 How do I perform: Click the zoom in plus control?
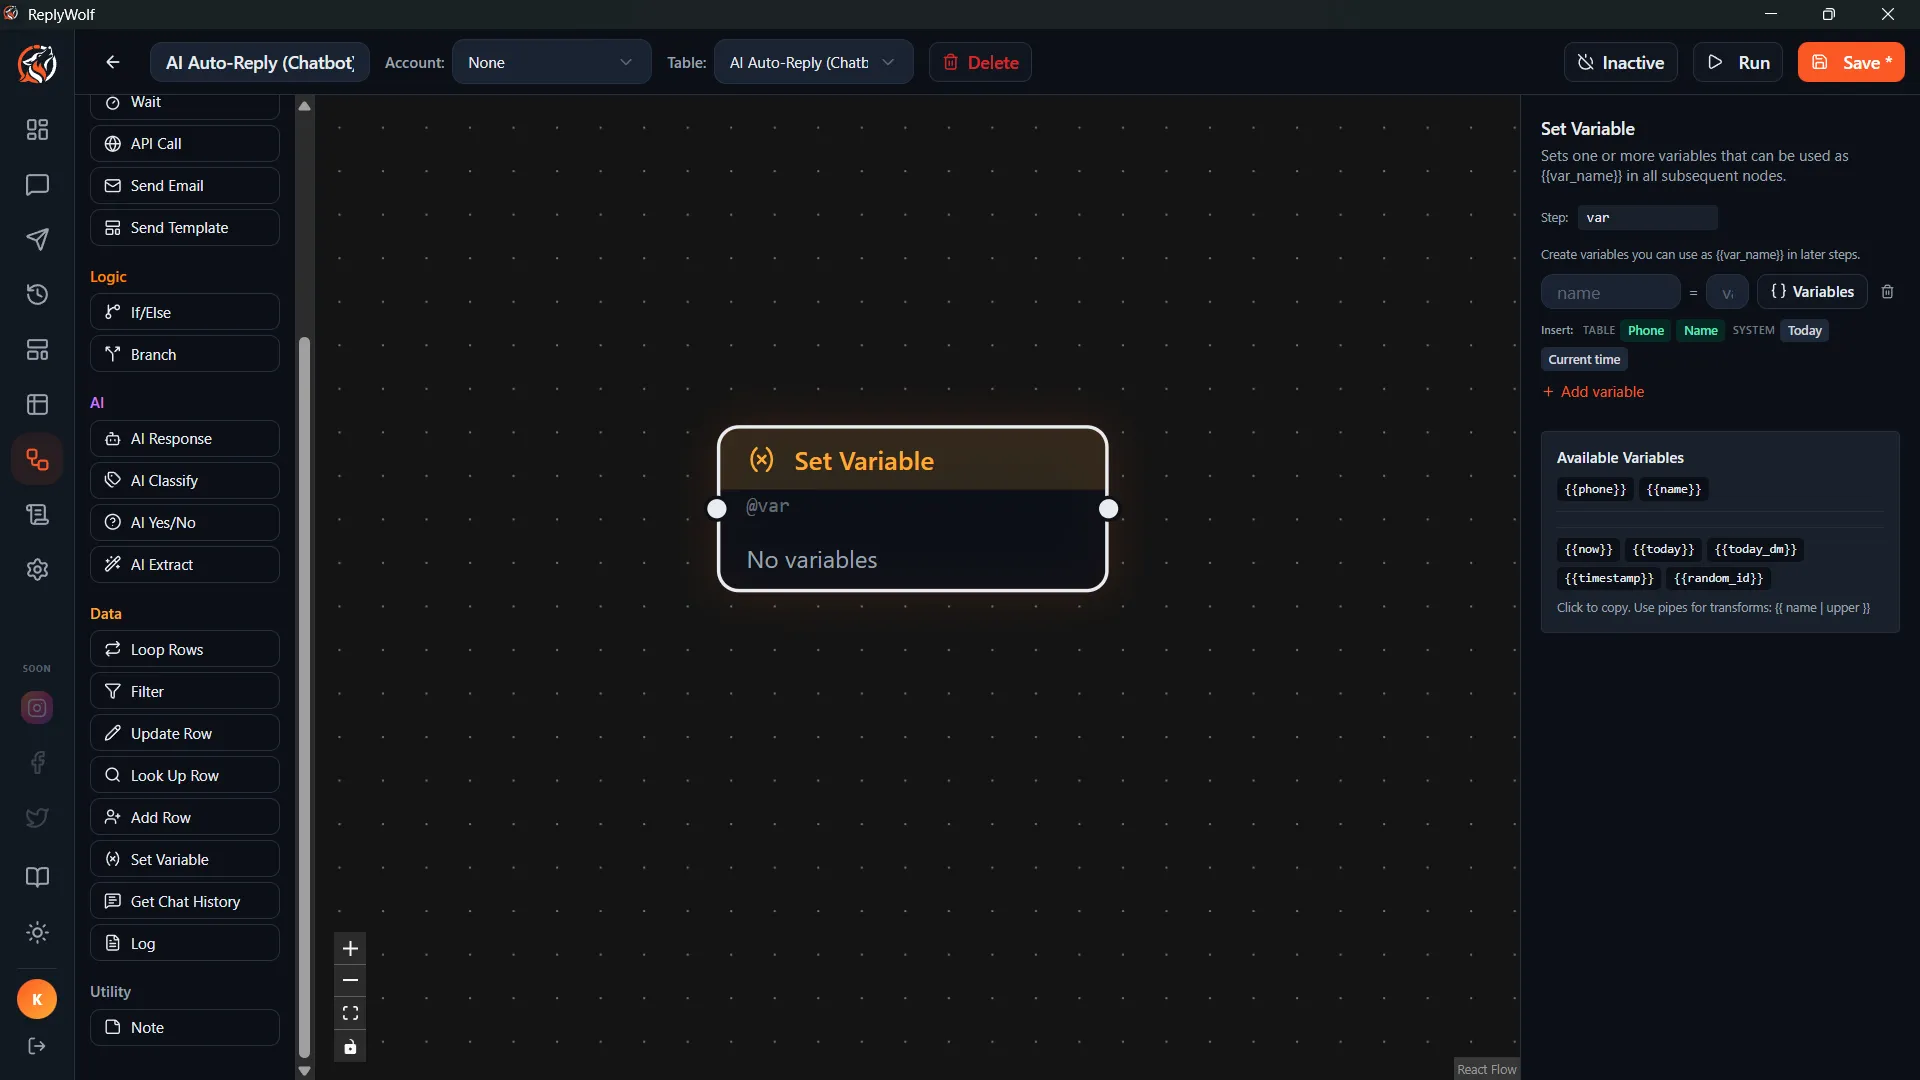[x=350, y=949]
